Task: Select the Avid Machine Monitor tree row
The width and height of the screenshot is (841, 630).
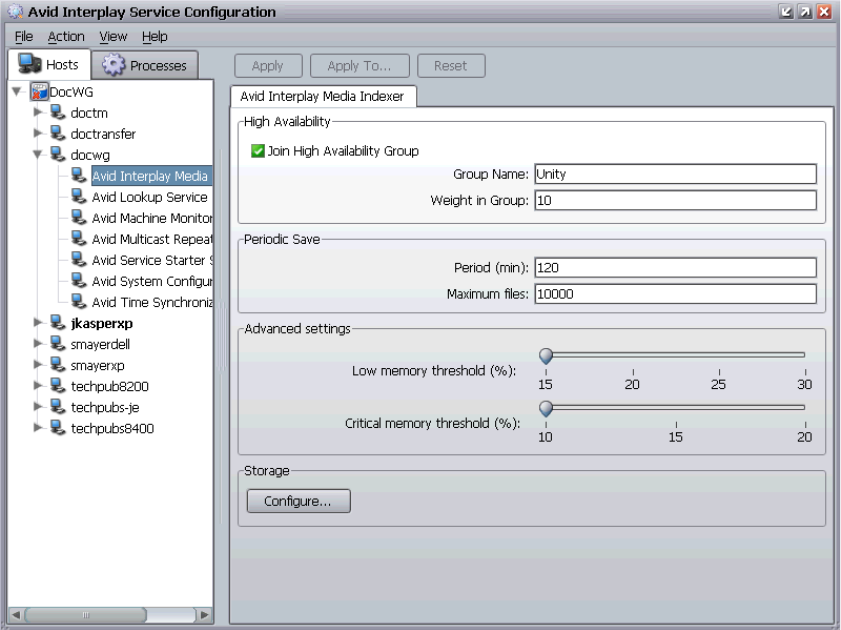Action: click(x=152, y=218)
